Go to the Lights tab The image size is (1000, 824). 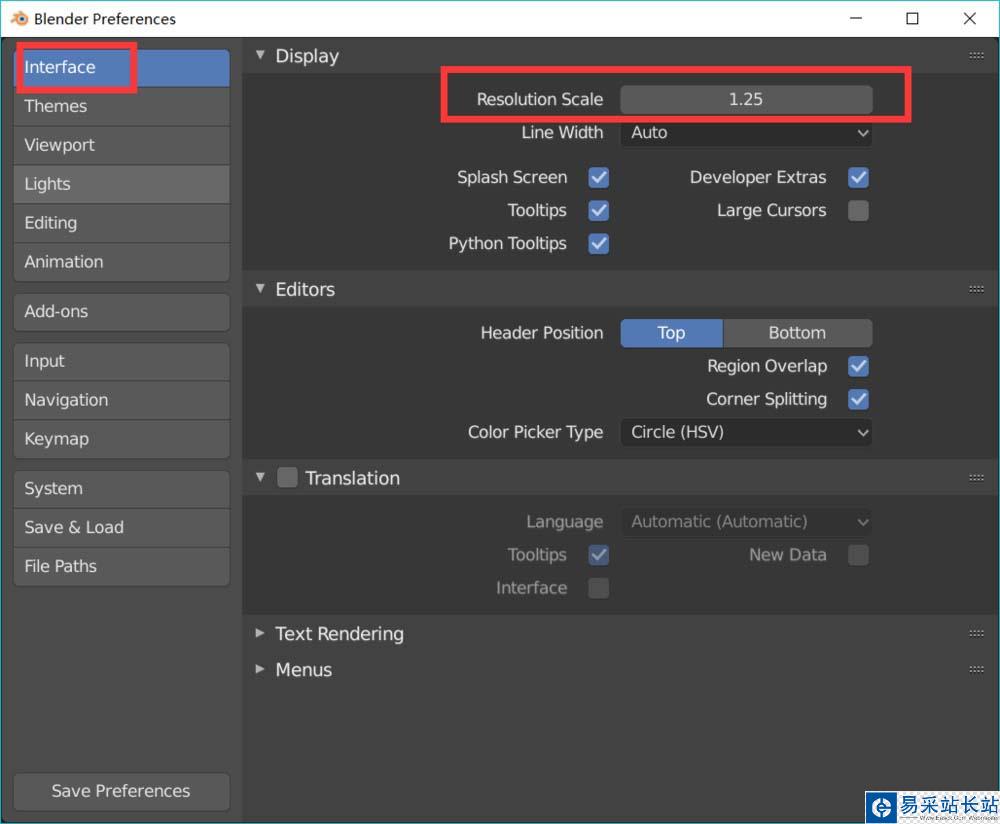click(x=121, y=184)
